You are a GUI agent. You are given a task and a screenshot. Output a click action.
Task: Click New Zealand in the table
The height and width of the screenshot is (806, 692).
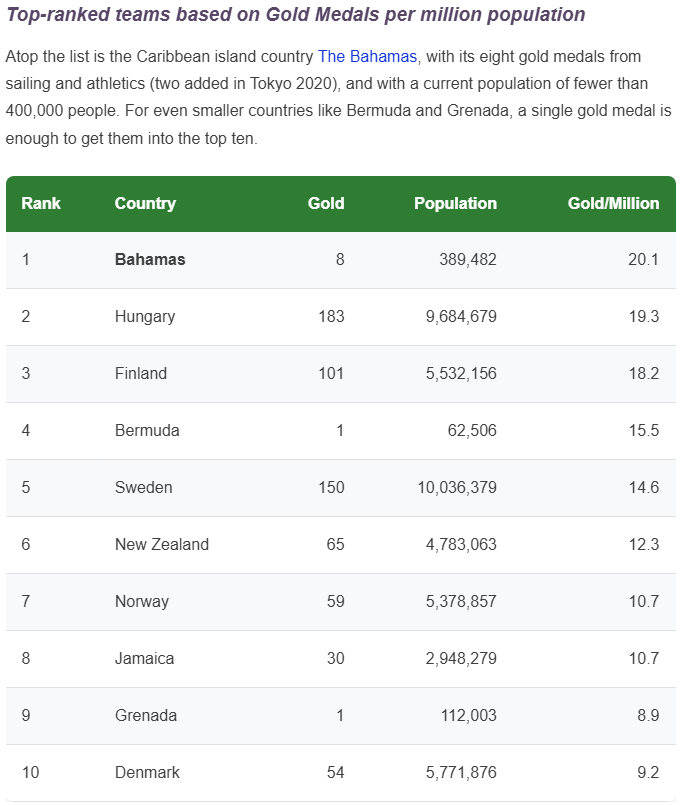[162, 544]
